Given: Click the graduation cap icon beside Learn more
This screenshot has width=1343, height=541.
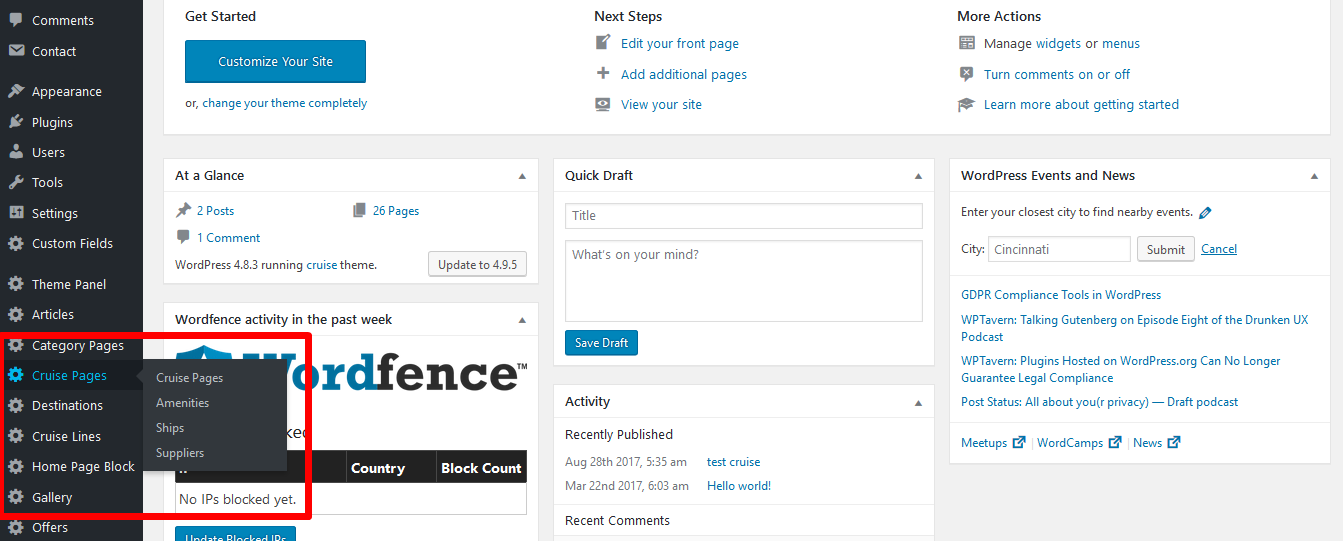Looking at the screenshot, I should point(966,104).
